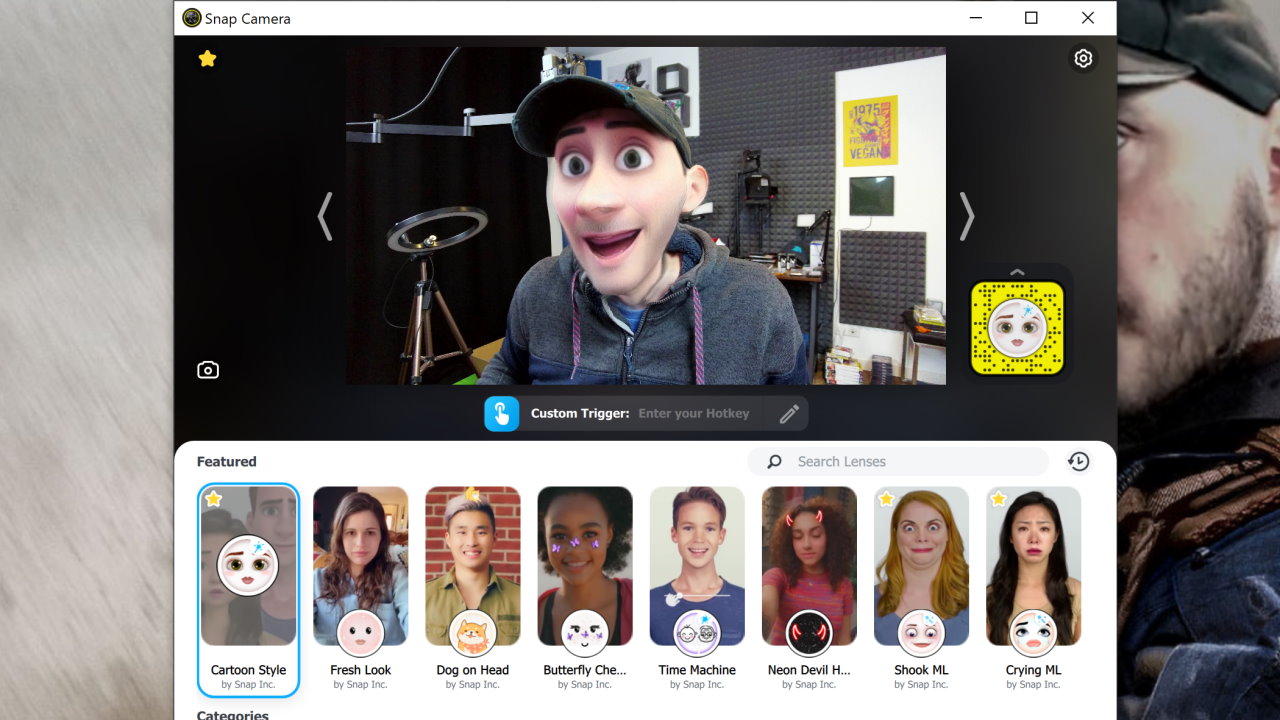Select the Butterfly Che... lens thumbnail

click(x=585, y=566)
